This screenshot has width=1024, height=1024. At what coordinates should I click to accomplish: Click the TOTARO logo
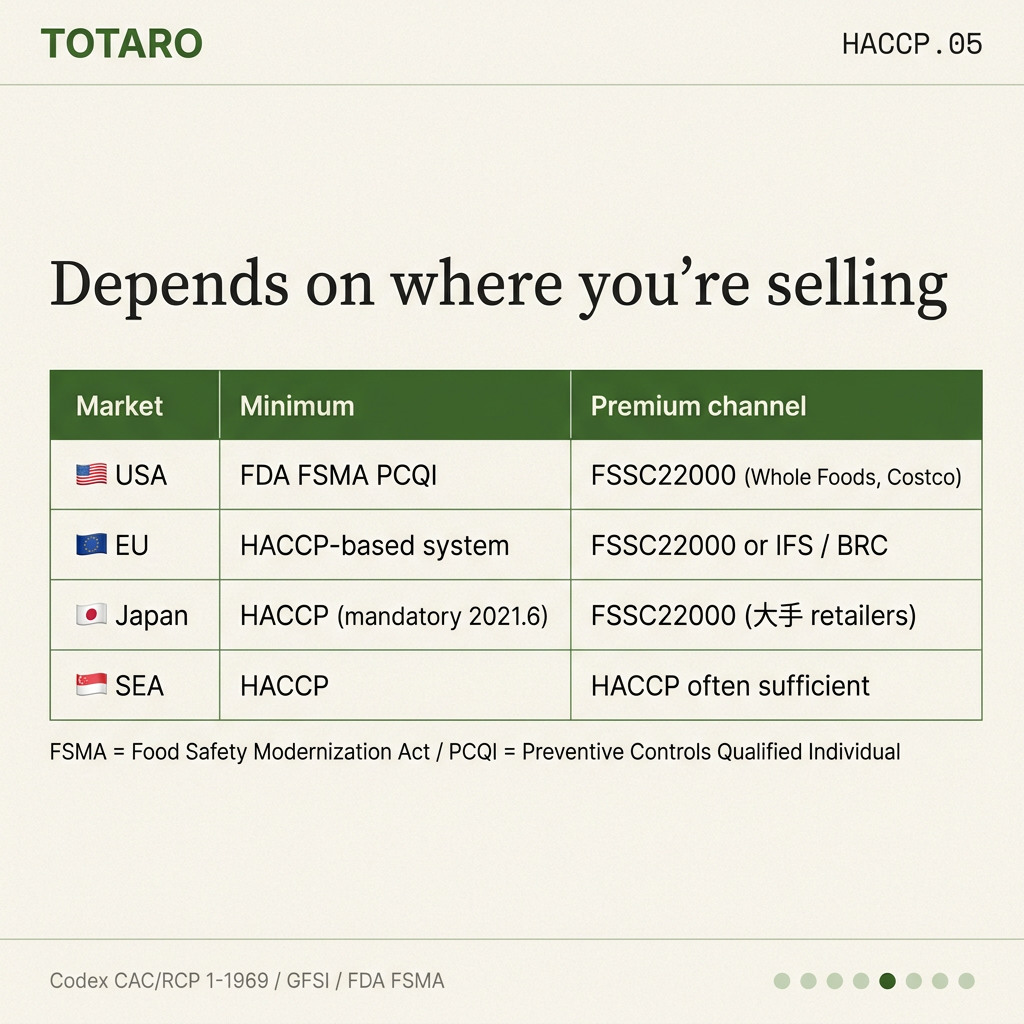[121, 44]
